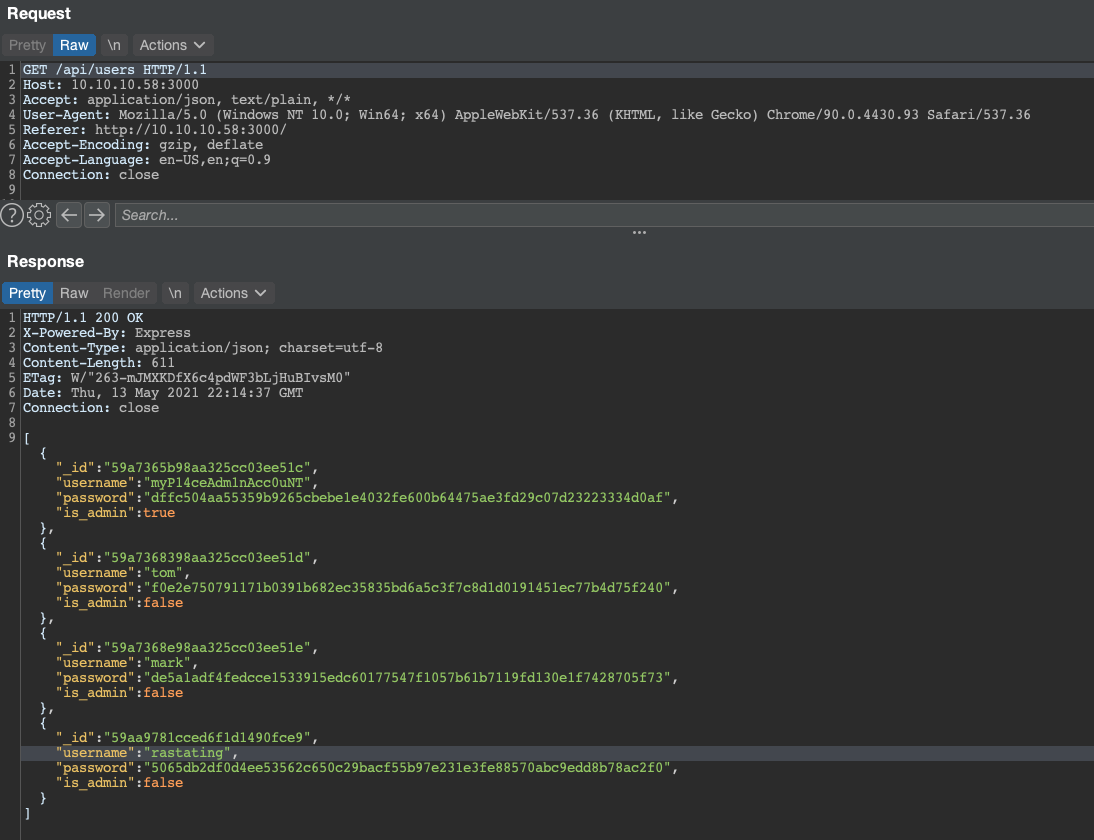This screenshot has height=840, width=1094.
Task: Switch the Response view to Raw
Action: click(x=73, y=292)
